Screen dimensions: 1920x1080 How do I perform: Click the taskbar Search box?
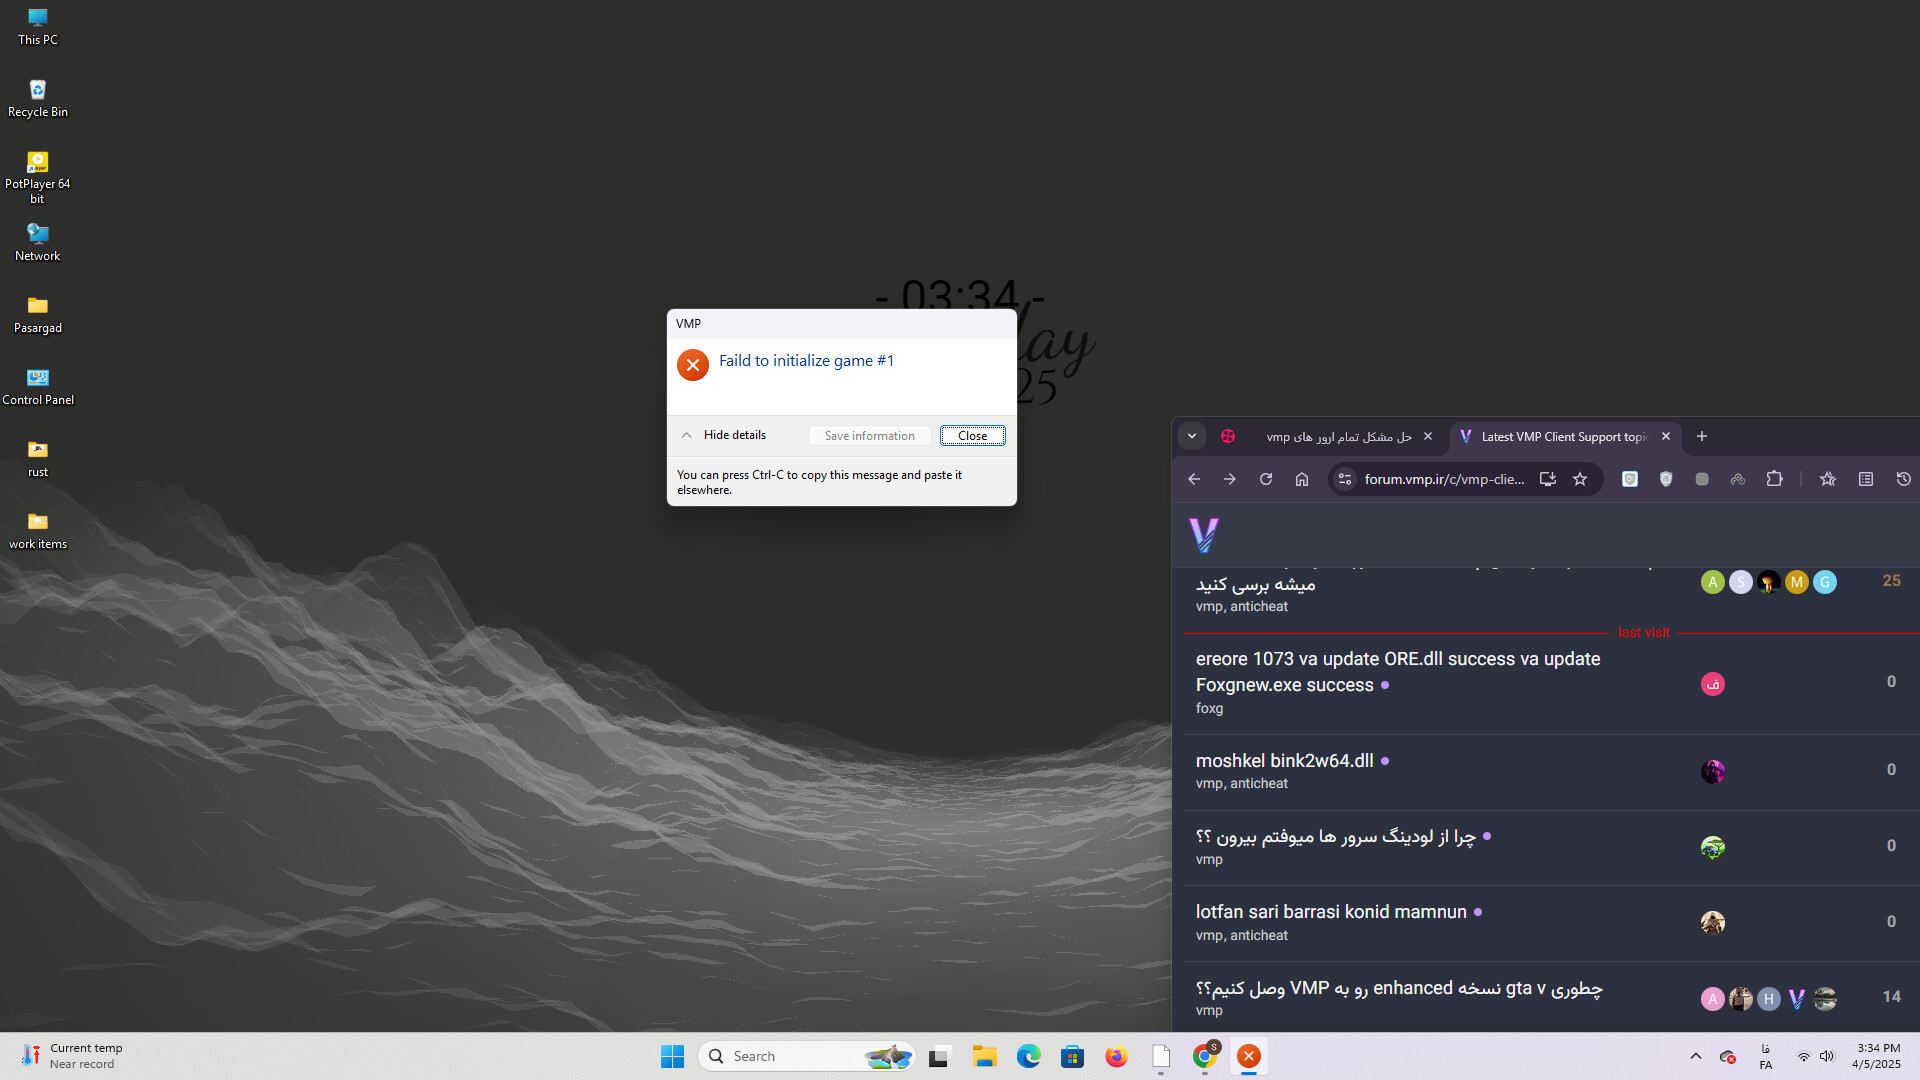(x=790, y=1056)
